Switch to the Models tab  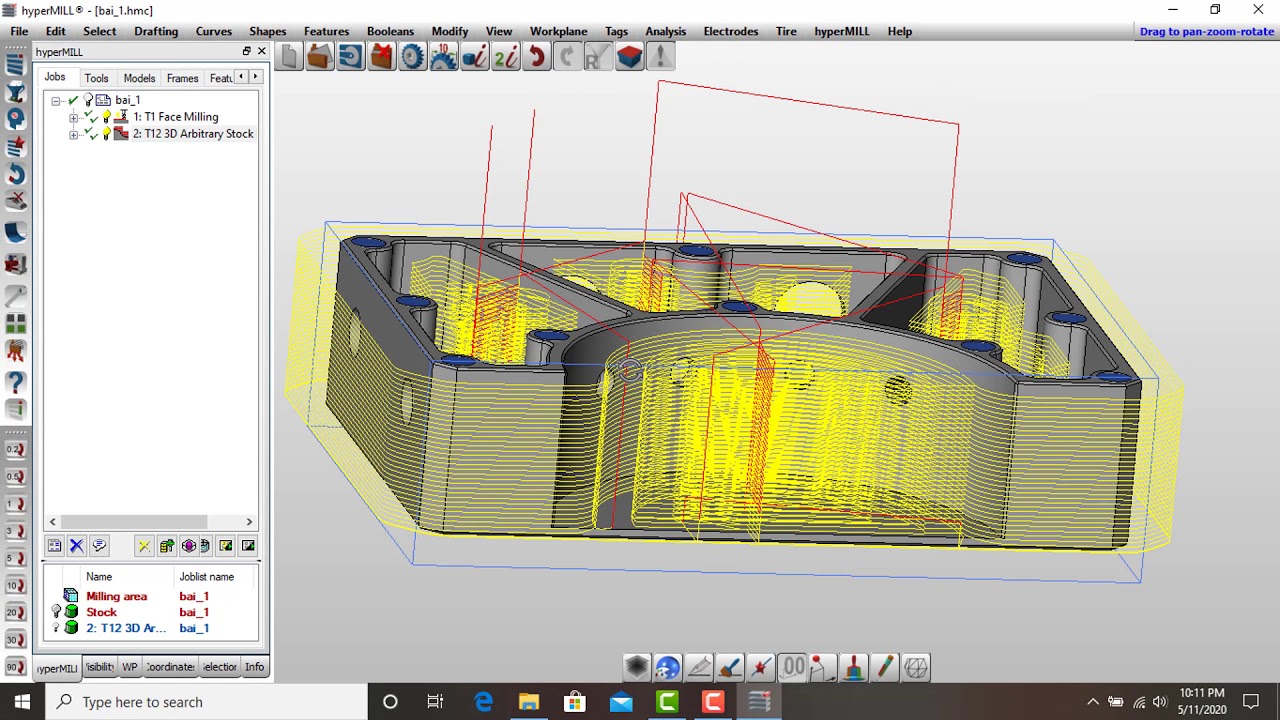[x=139, y=78]
